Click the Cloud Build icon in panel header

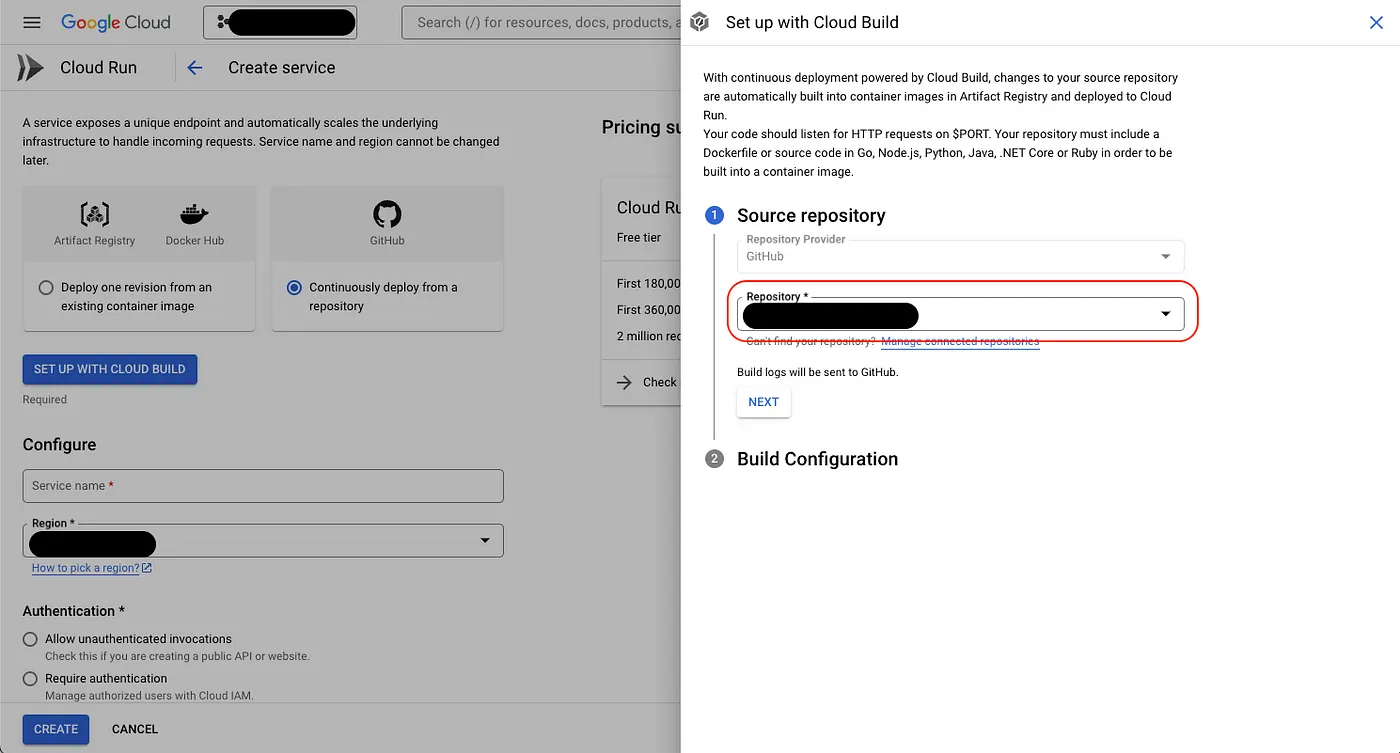click(x=700, y=22)
